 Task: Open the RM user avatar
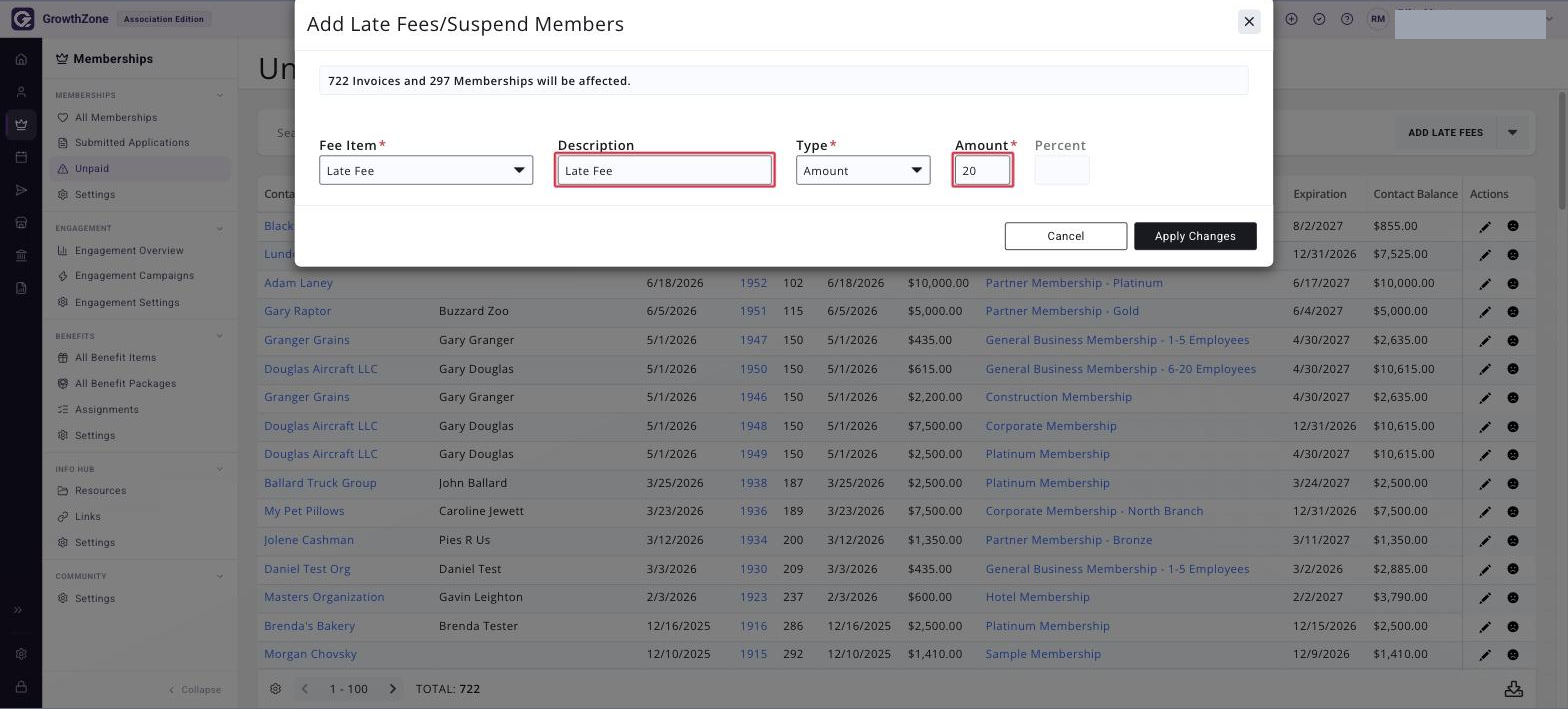click(x=1379, y=19)
